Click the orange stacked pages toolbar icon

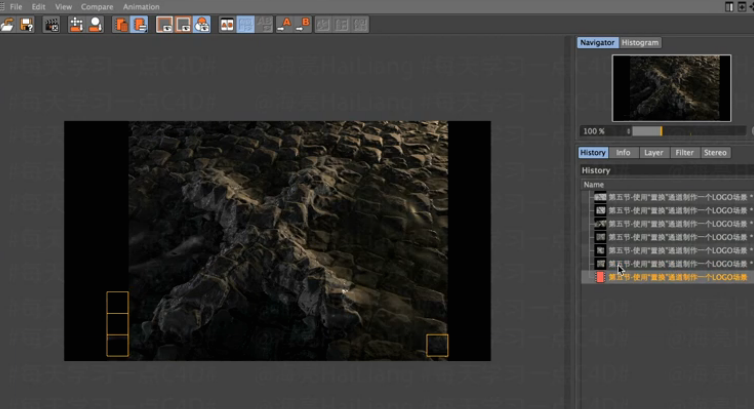click(x=121, y=24)
